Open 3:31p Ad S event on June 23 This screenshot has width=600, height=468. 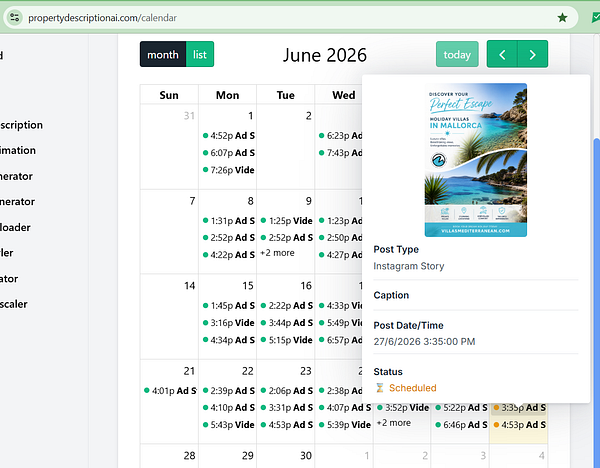click(286, 408)
